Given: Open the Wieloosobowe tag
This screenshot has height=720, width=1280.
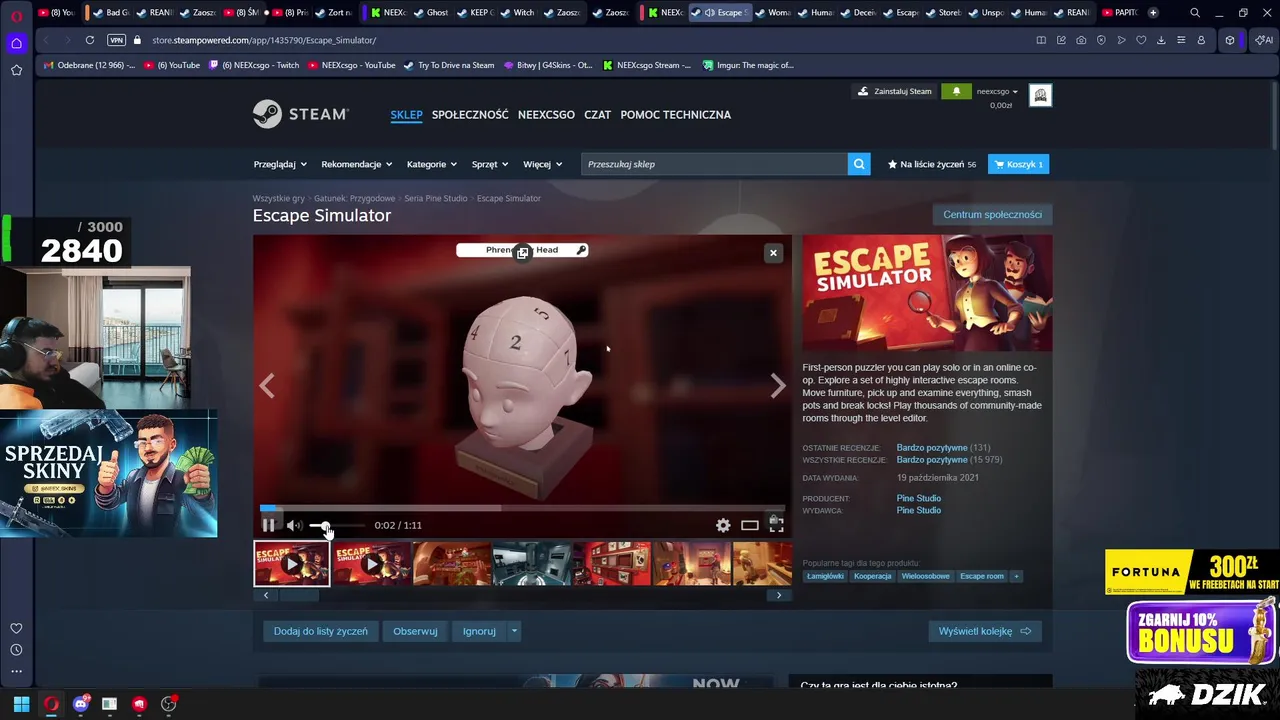Looking at the screenshot, I should pos(925,576).
